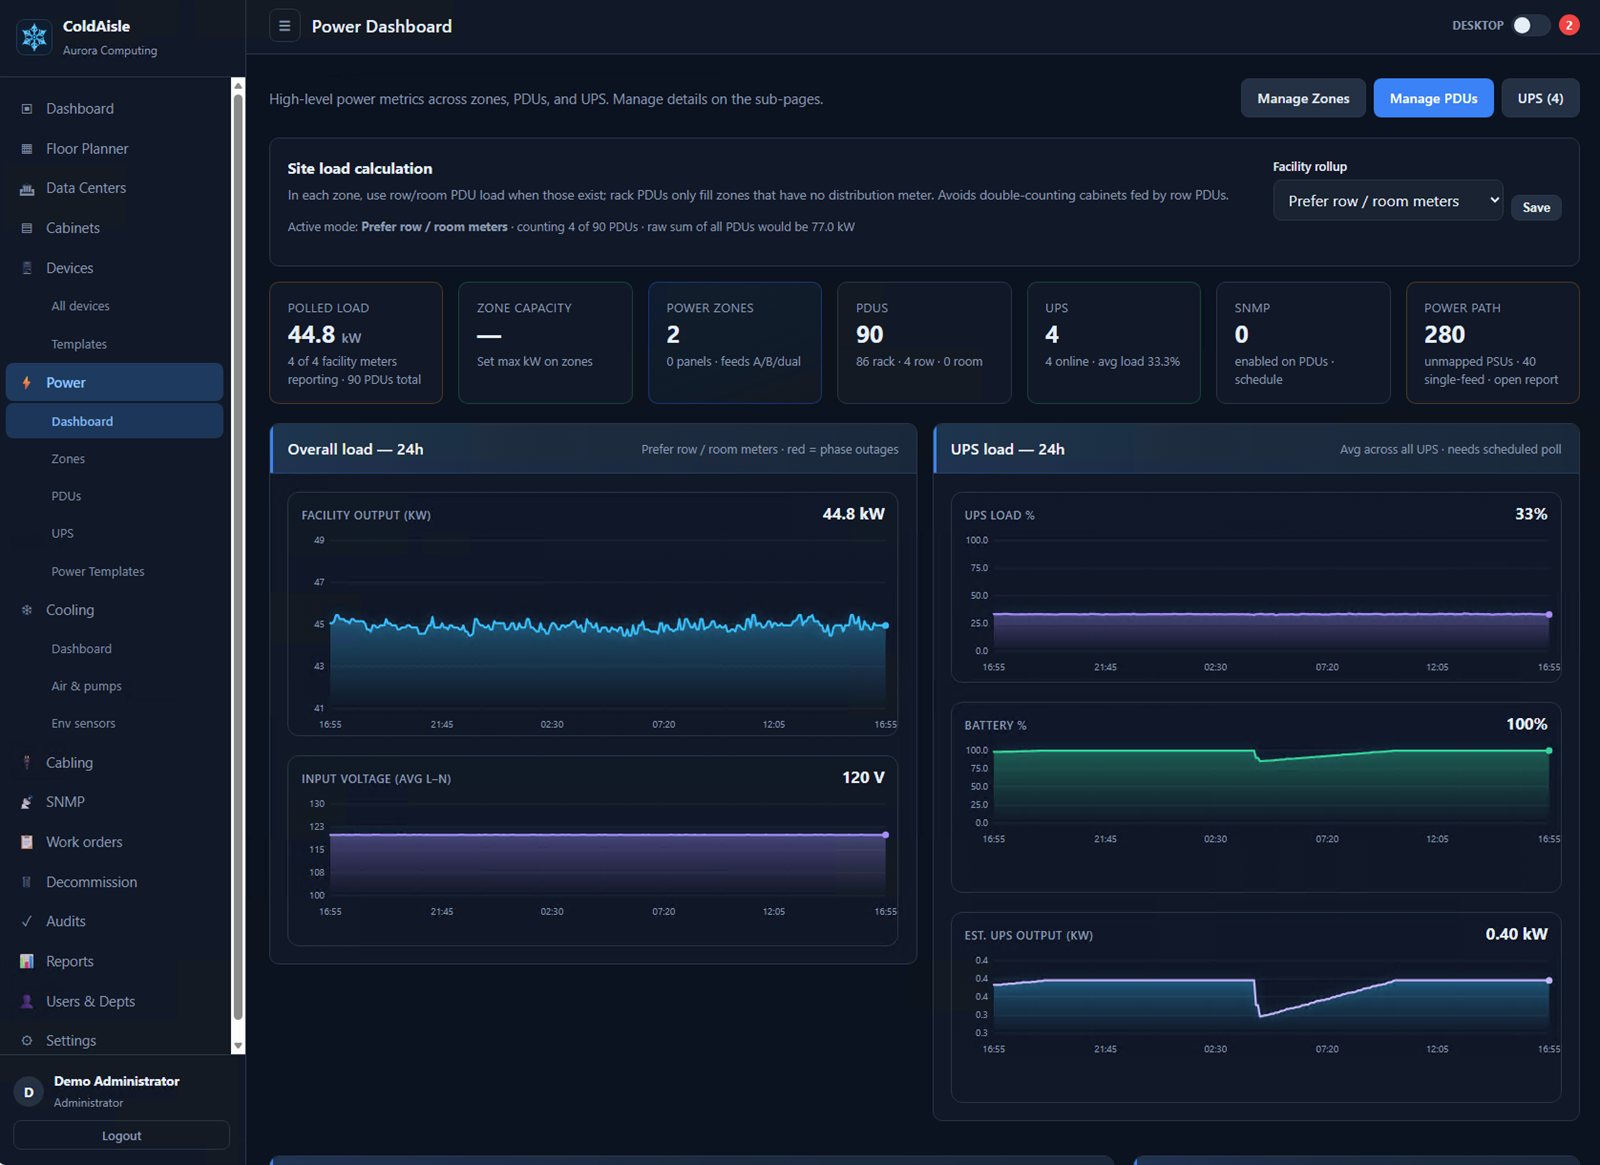The width and height of the screenshot is (1600, 1165).
Task: Collapse the Power menu section
Action: (114, 382)
